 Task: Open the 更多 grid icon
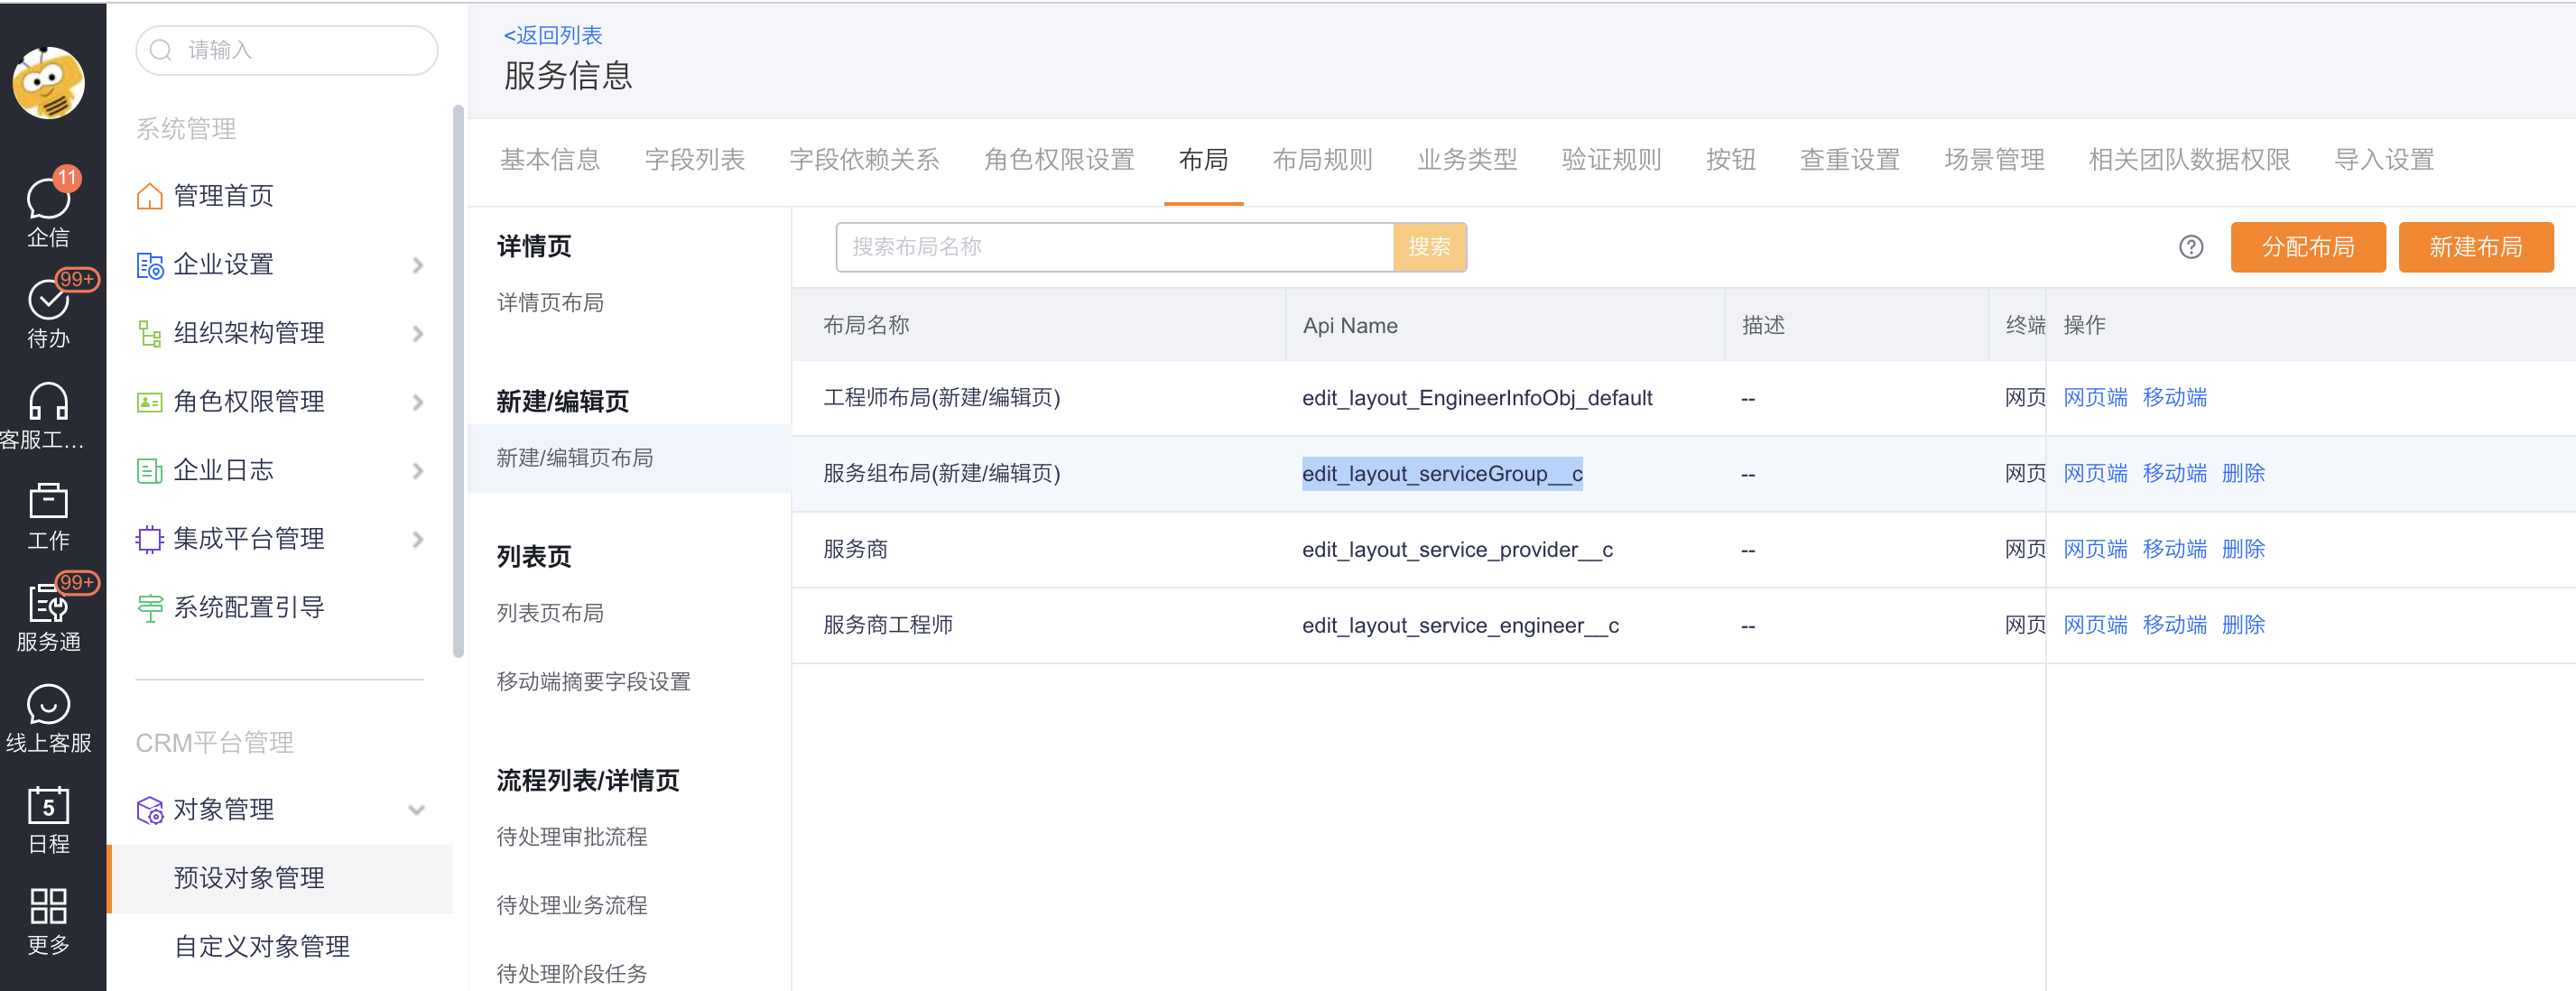click(48, 906)
